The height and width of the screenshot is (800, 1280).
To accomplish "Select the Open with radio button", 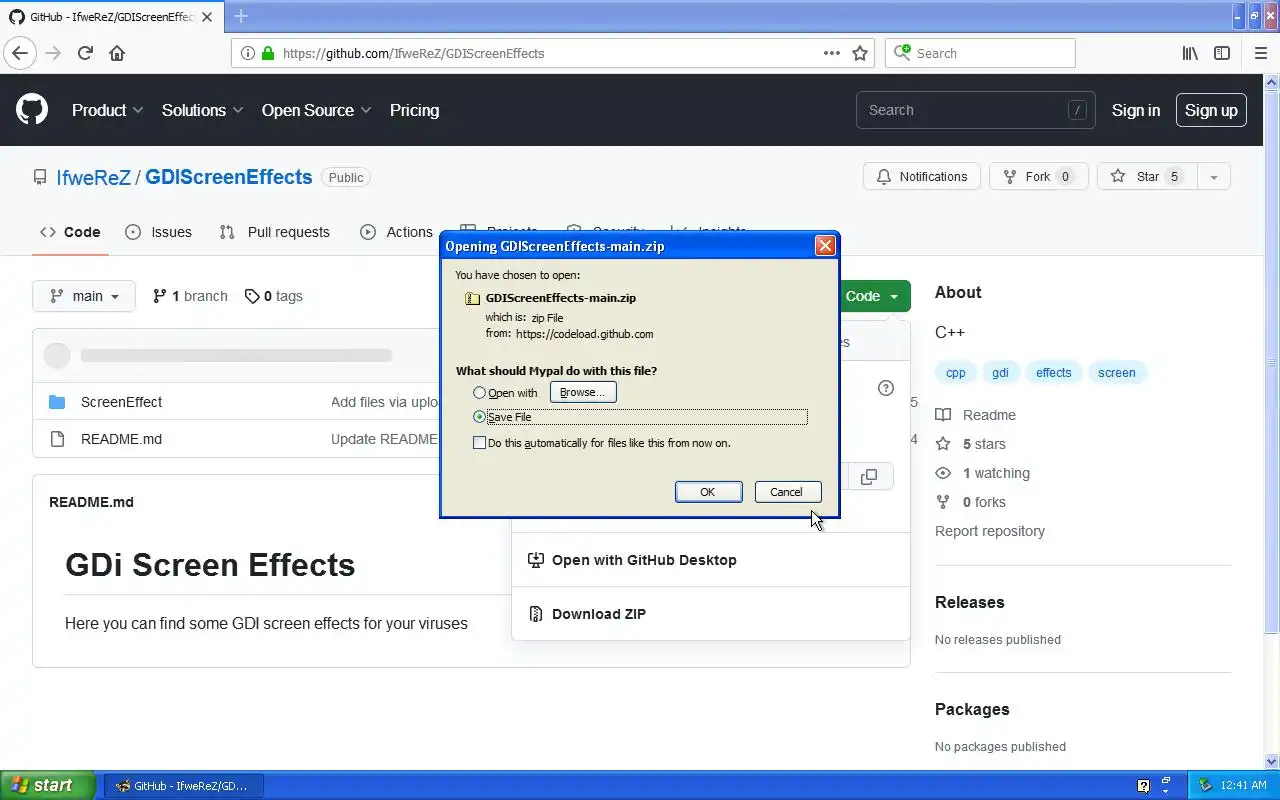I will click(x=479, y=393).
